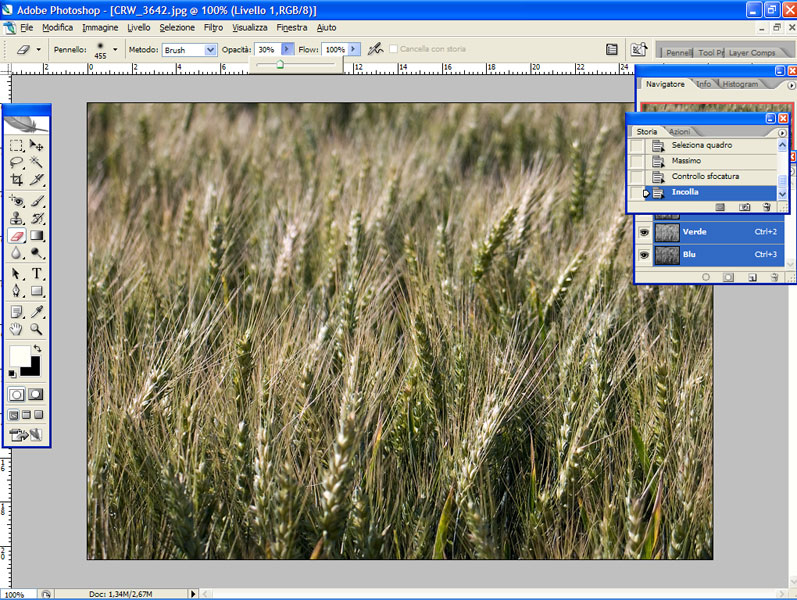Check the Cancella con storia checkbox

click(394, 49)
